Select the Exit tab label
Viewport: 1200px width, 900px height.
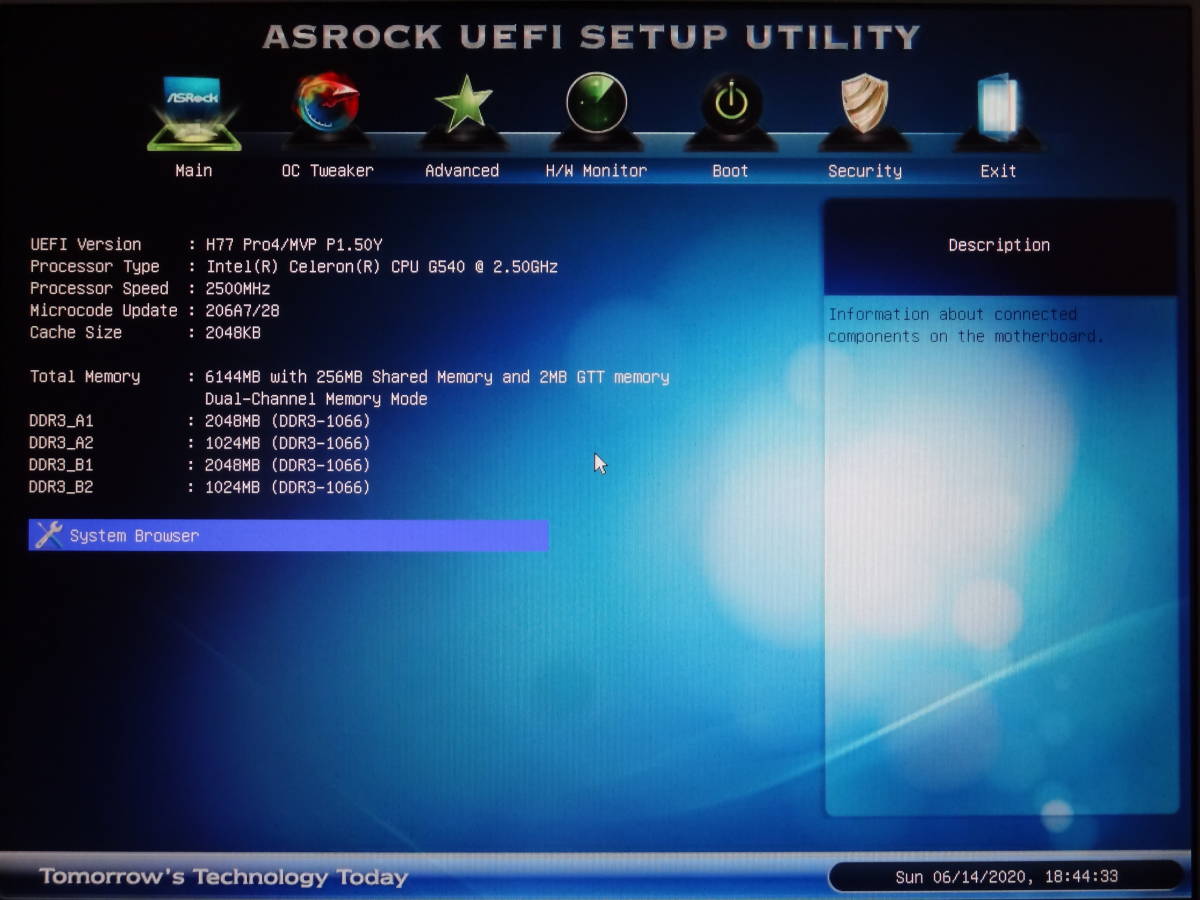pyautogui.click(x=998, y=171)
